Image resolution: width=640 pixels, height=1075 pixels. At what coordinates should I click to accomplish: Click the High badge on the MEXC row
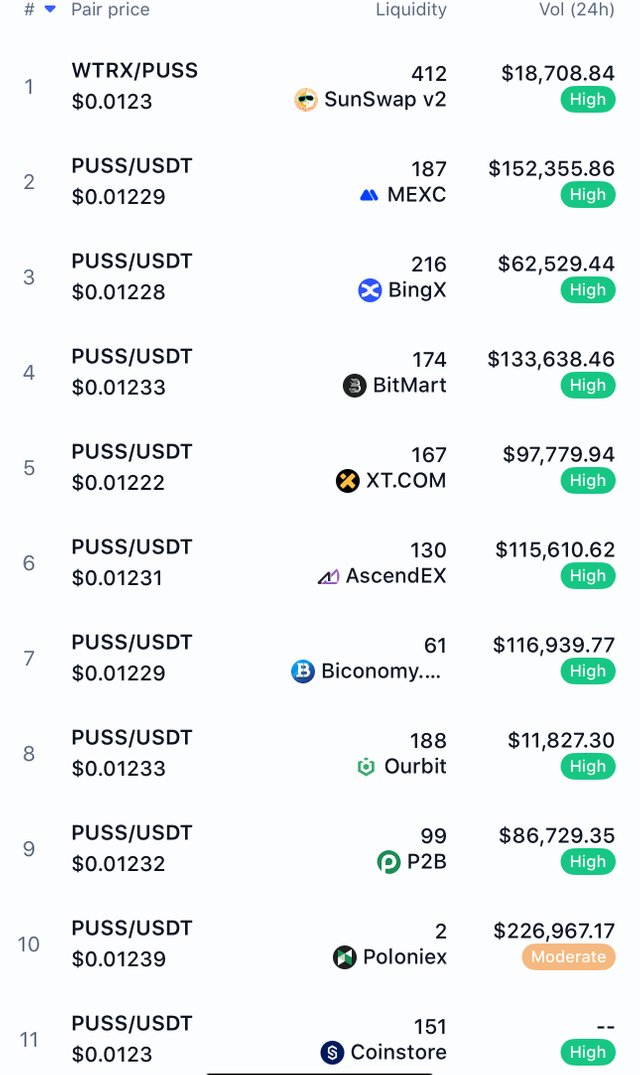click(588, 195)
